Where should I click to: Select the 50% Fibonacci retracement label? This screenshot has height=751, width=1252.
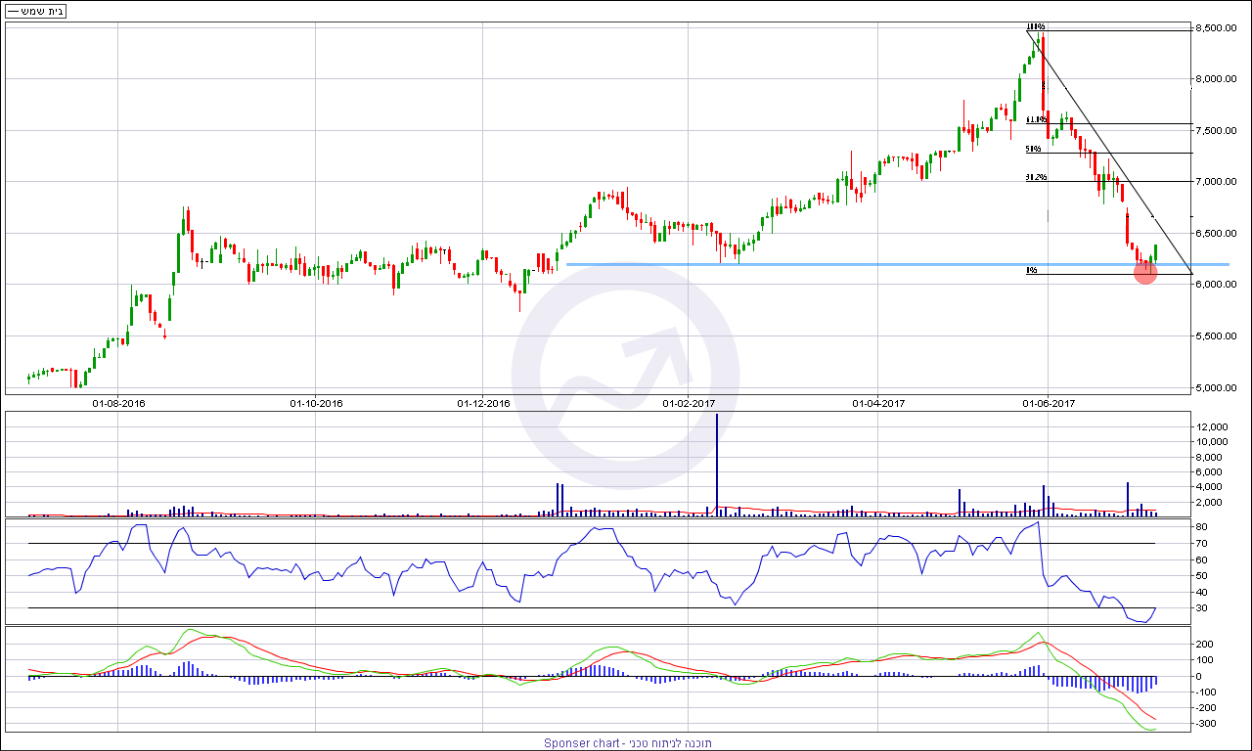[1033, 149]
